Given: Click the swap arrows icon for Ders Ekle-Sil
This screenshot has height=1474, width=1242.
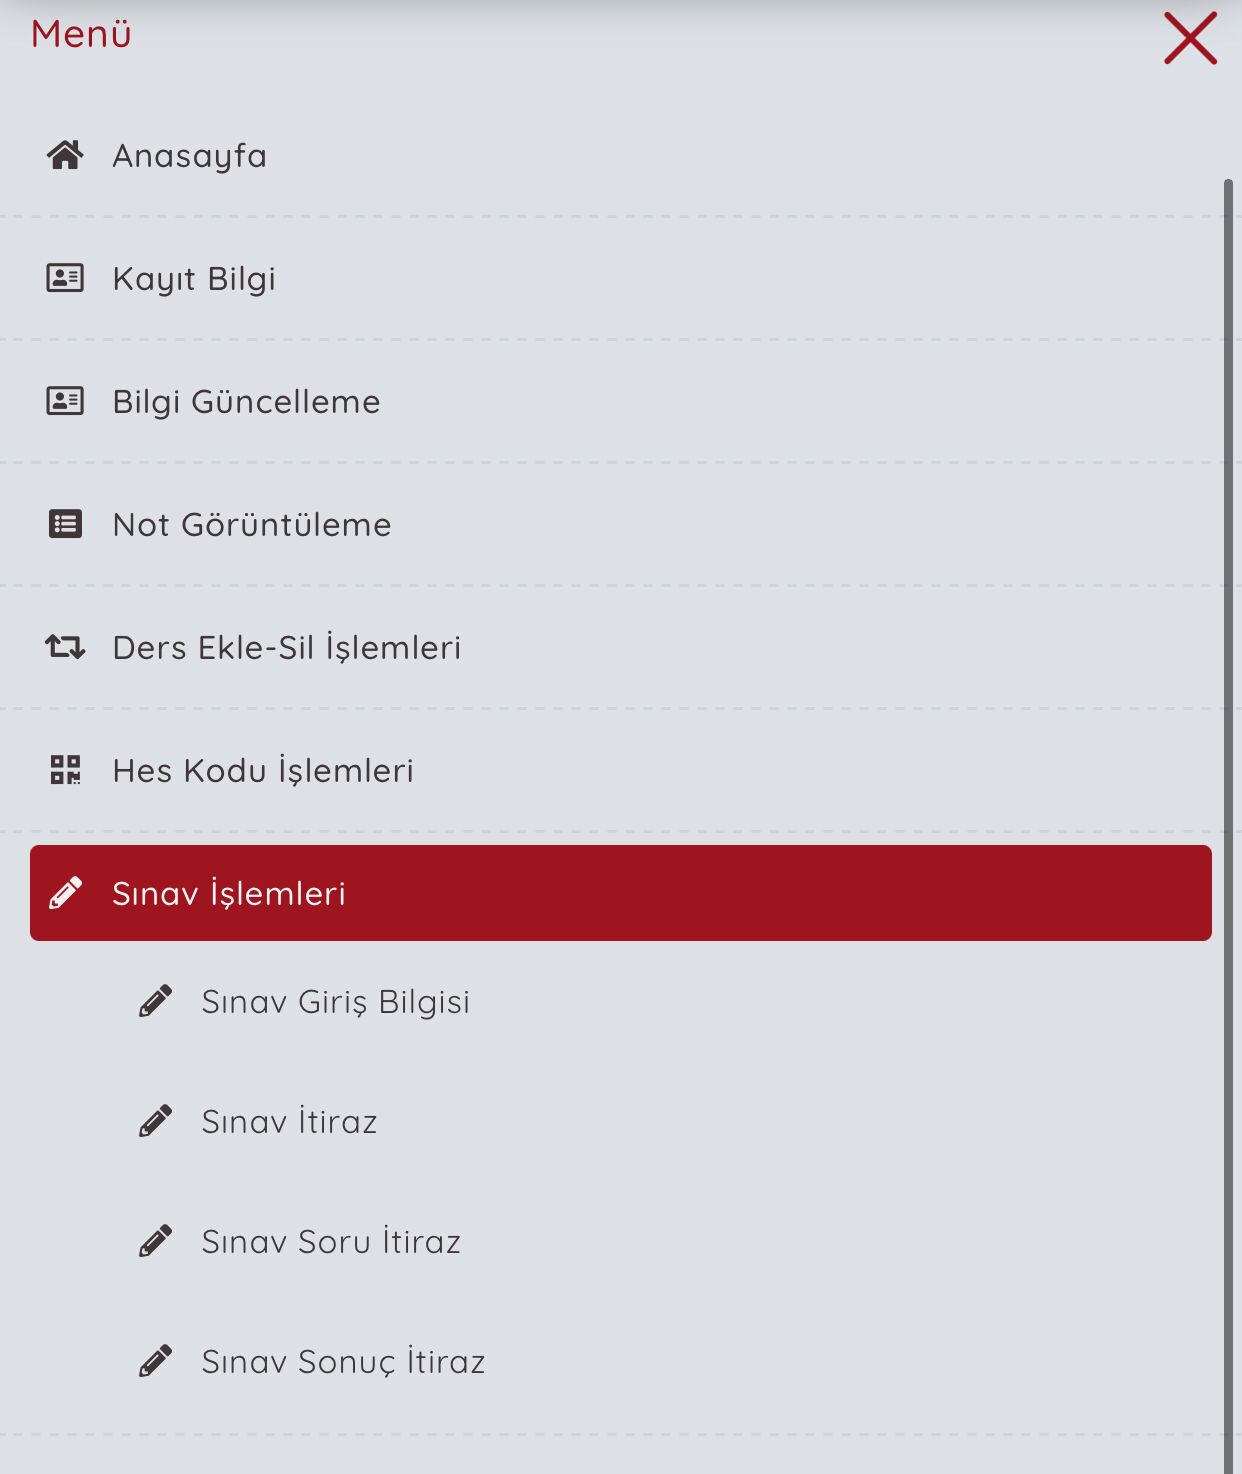Looking at the screenshot, I should pyautogui.click(x=65, y=647).
